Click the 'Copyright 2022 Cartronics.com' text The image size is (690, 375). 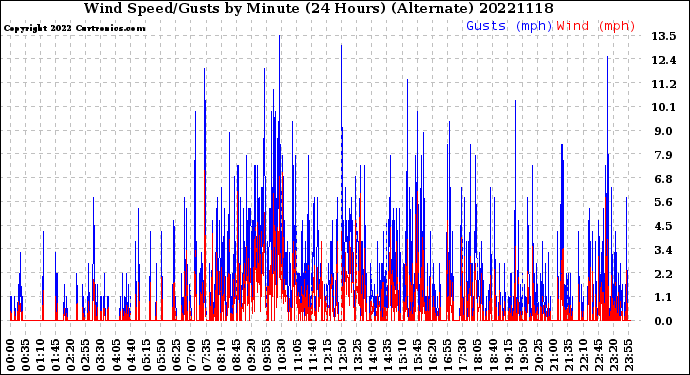[x=74, y=28]
